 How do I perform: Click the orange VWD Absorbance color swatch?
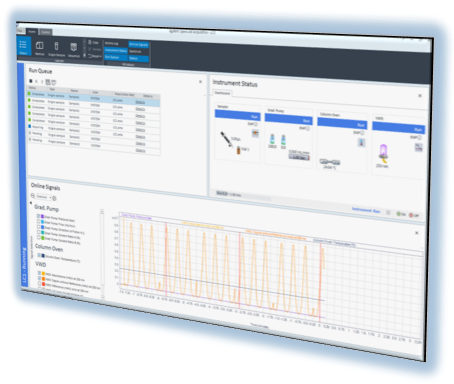[43, 274]
